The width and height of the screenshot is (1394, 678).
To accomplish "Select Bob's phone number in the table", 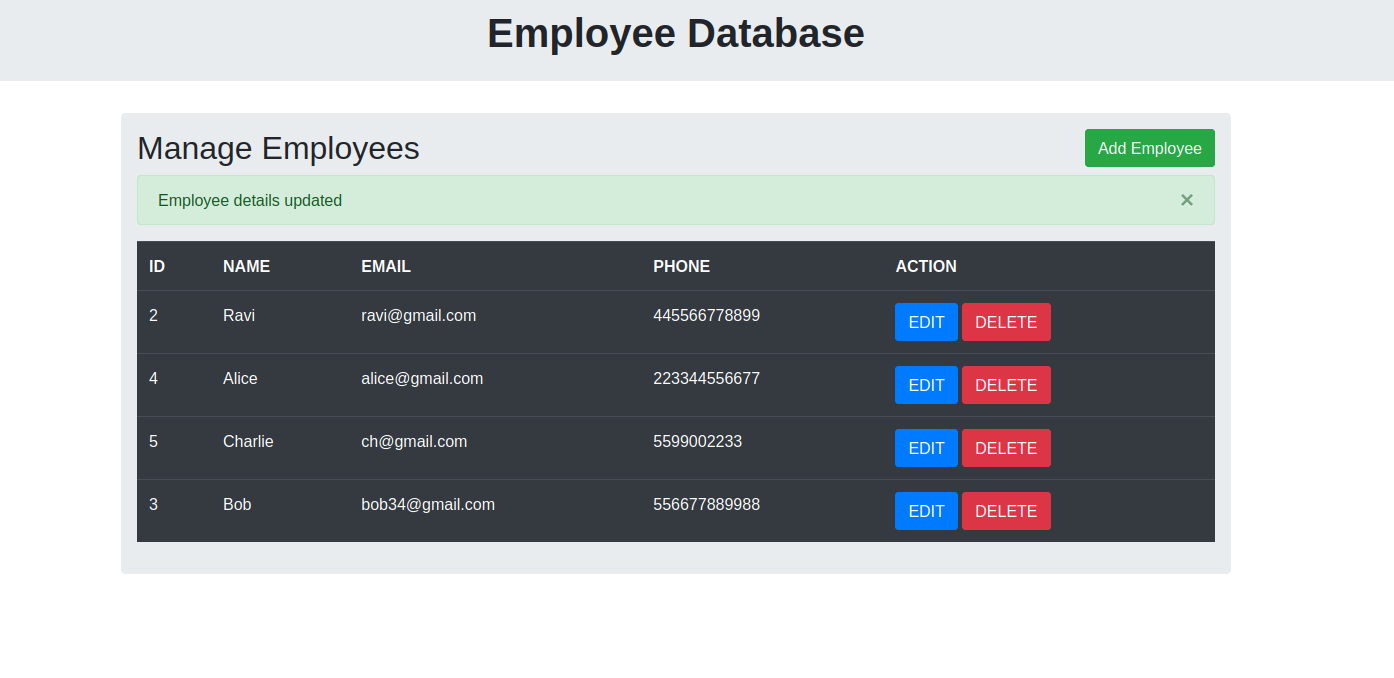I will tap(705, 504).
